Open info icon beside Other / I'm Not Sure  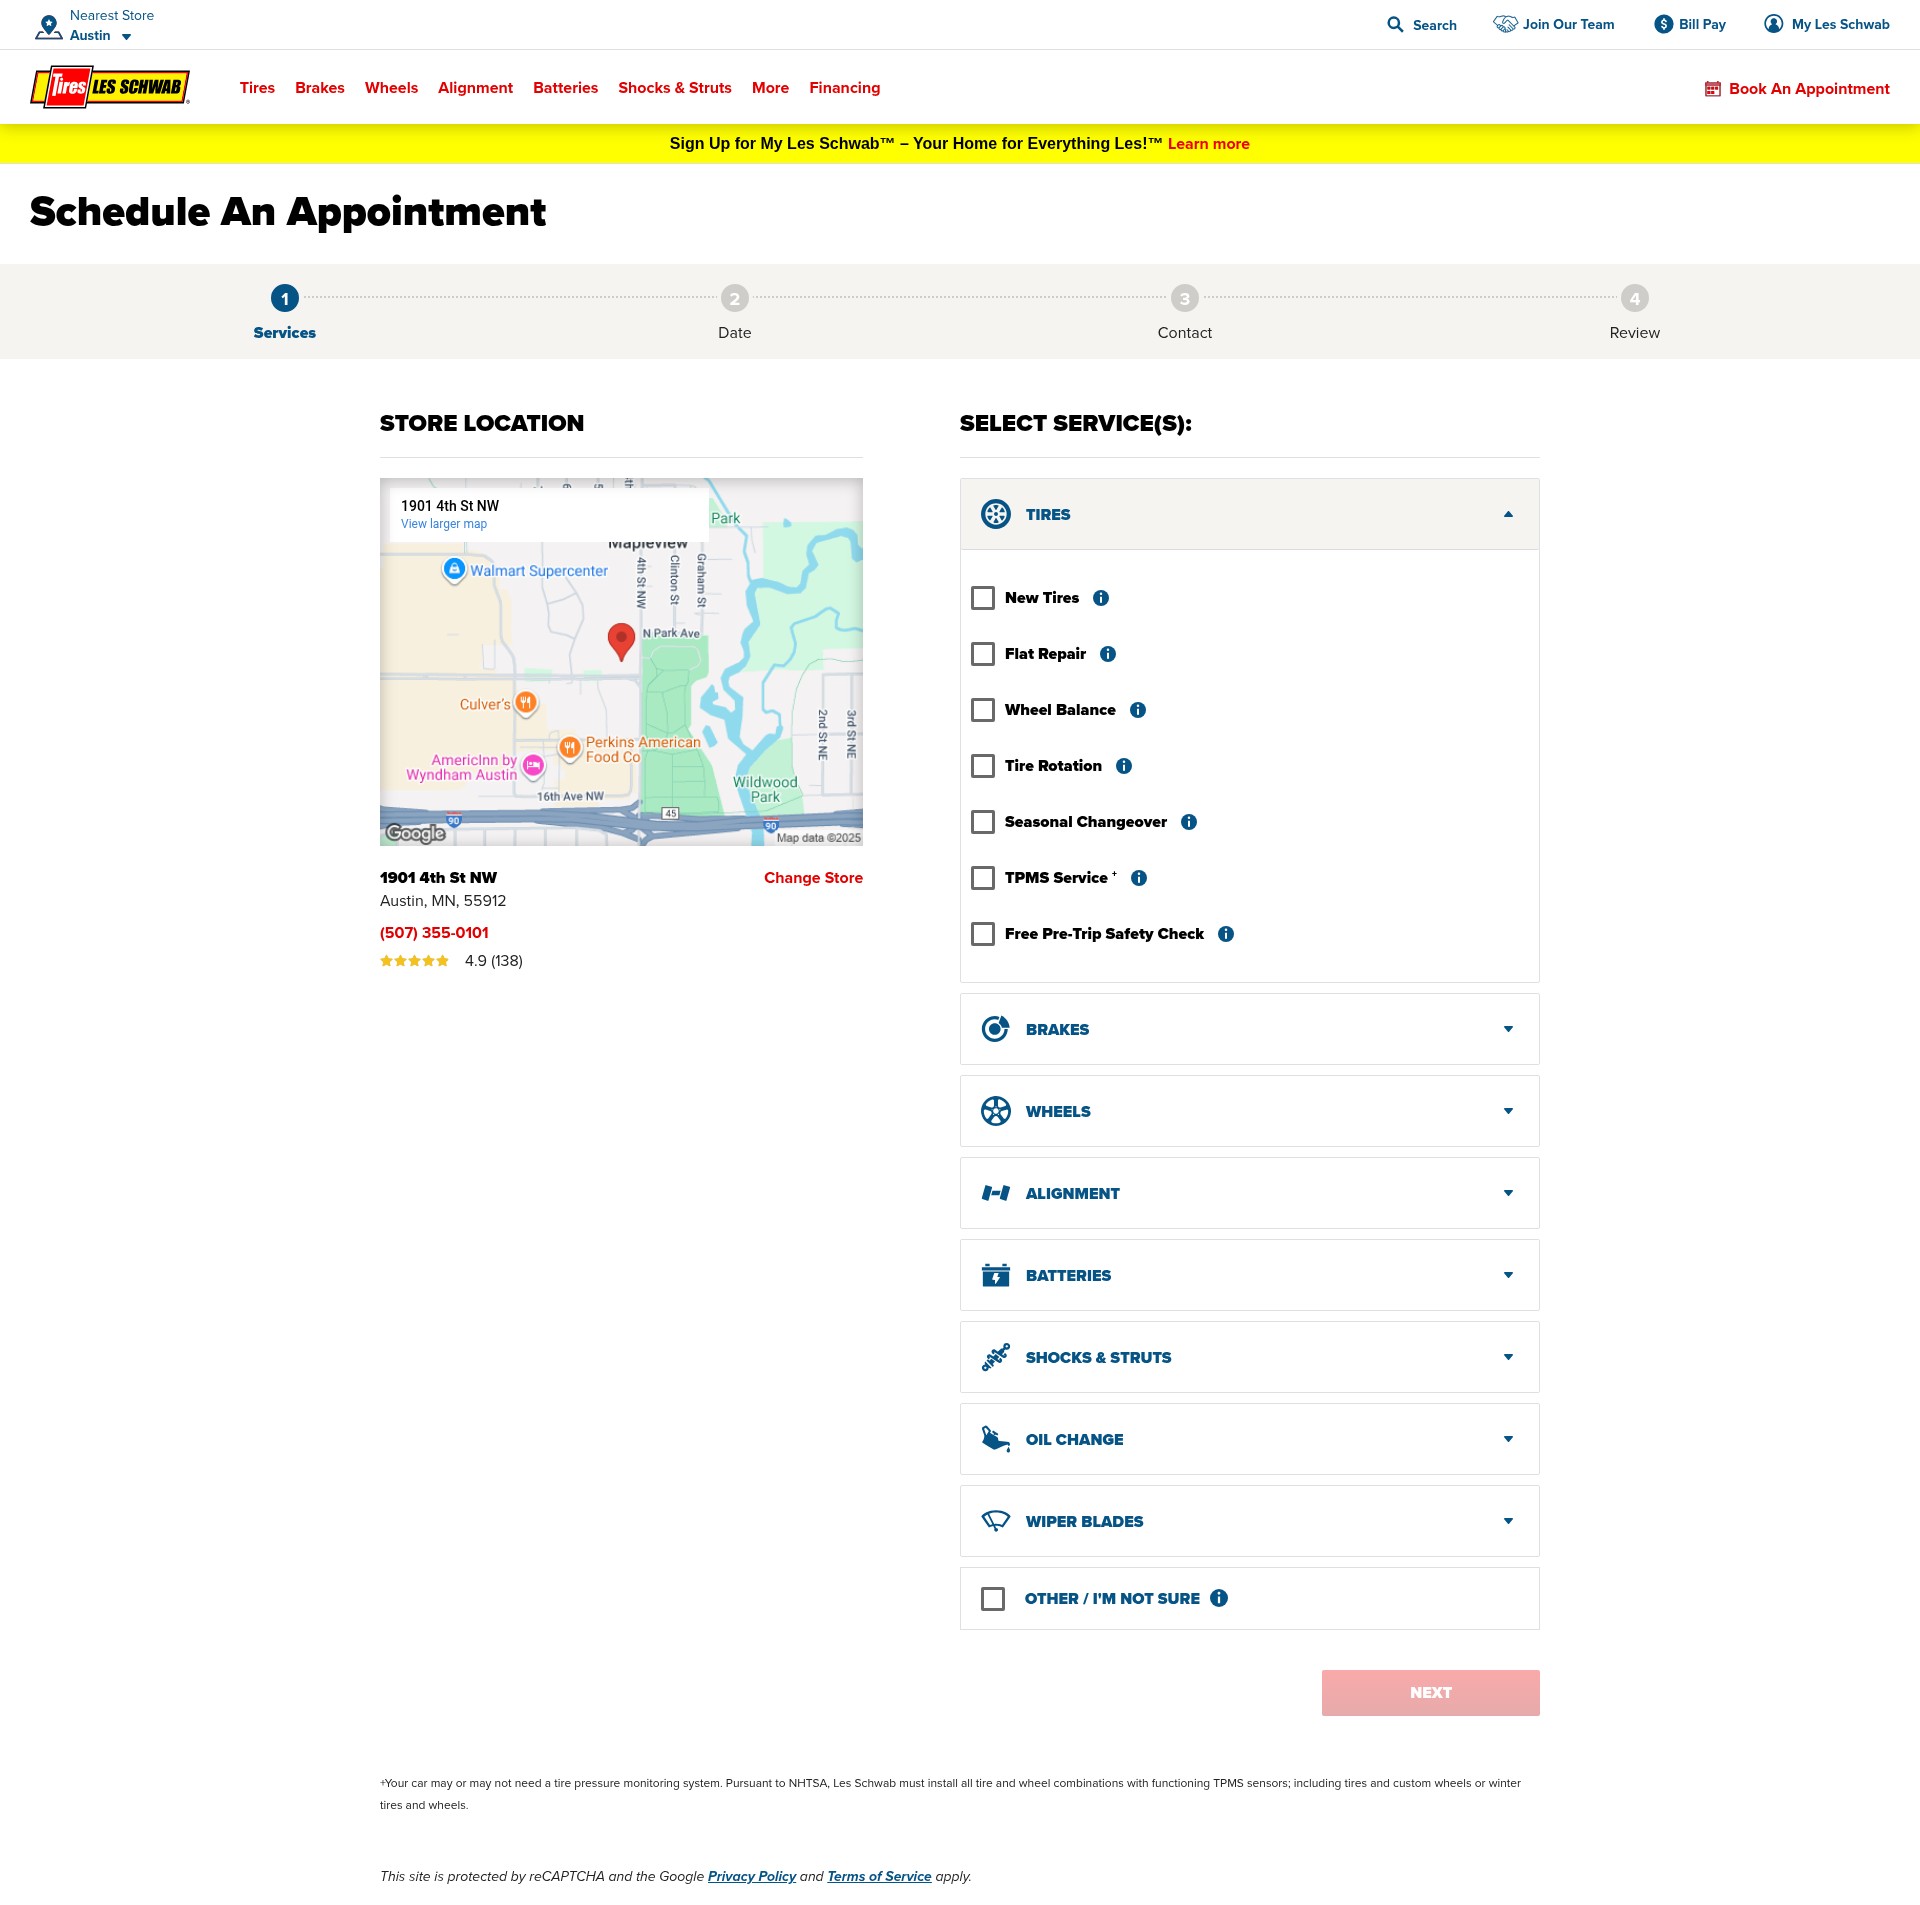click(1219, 1598)
